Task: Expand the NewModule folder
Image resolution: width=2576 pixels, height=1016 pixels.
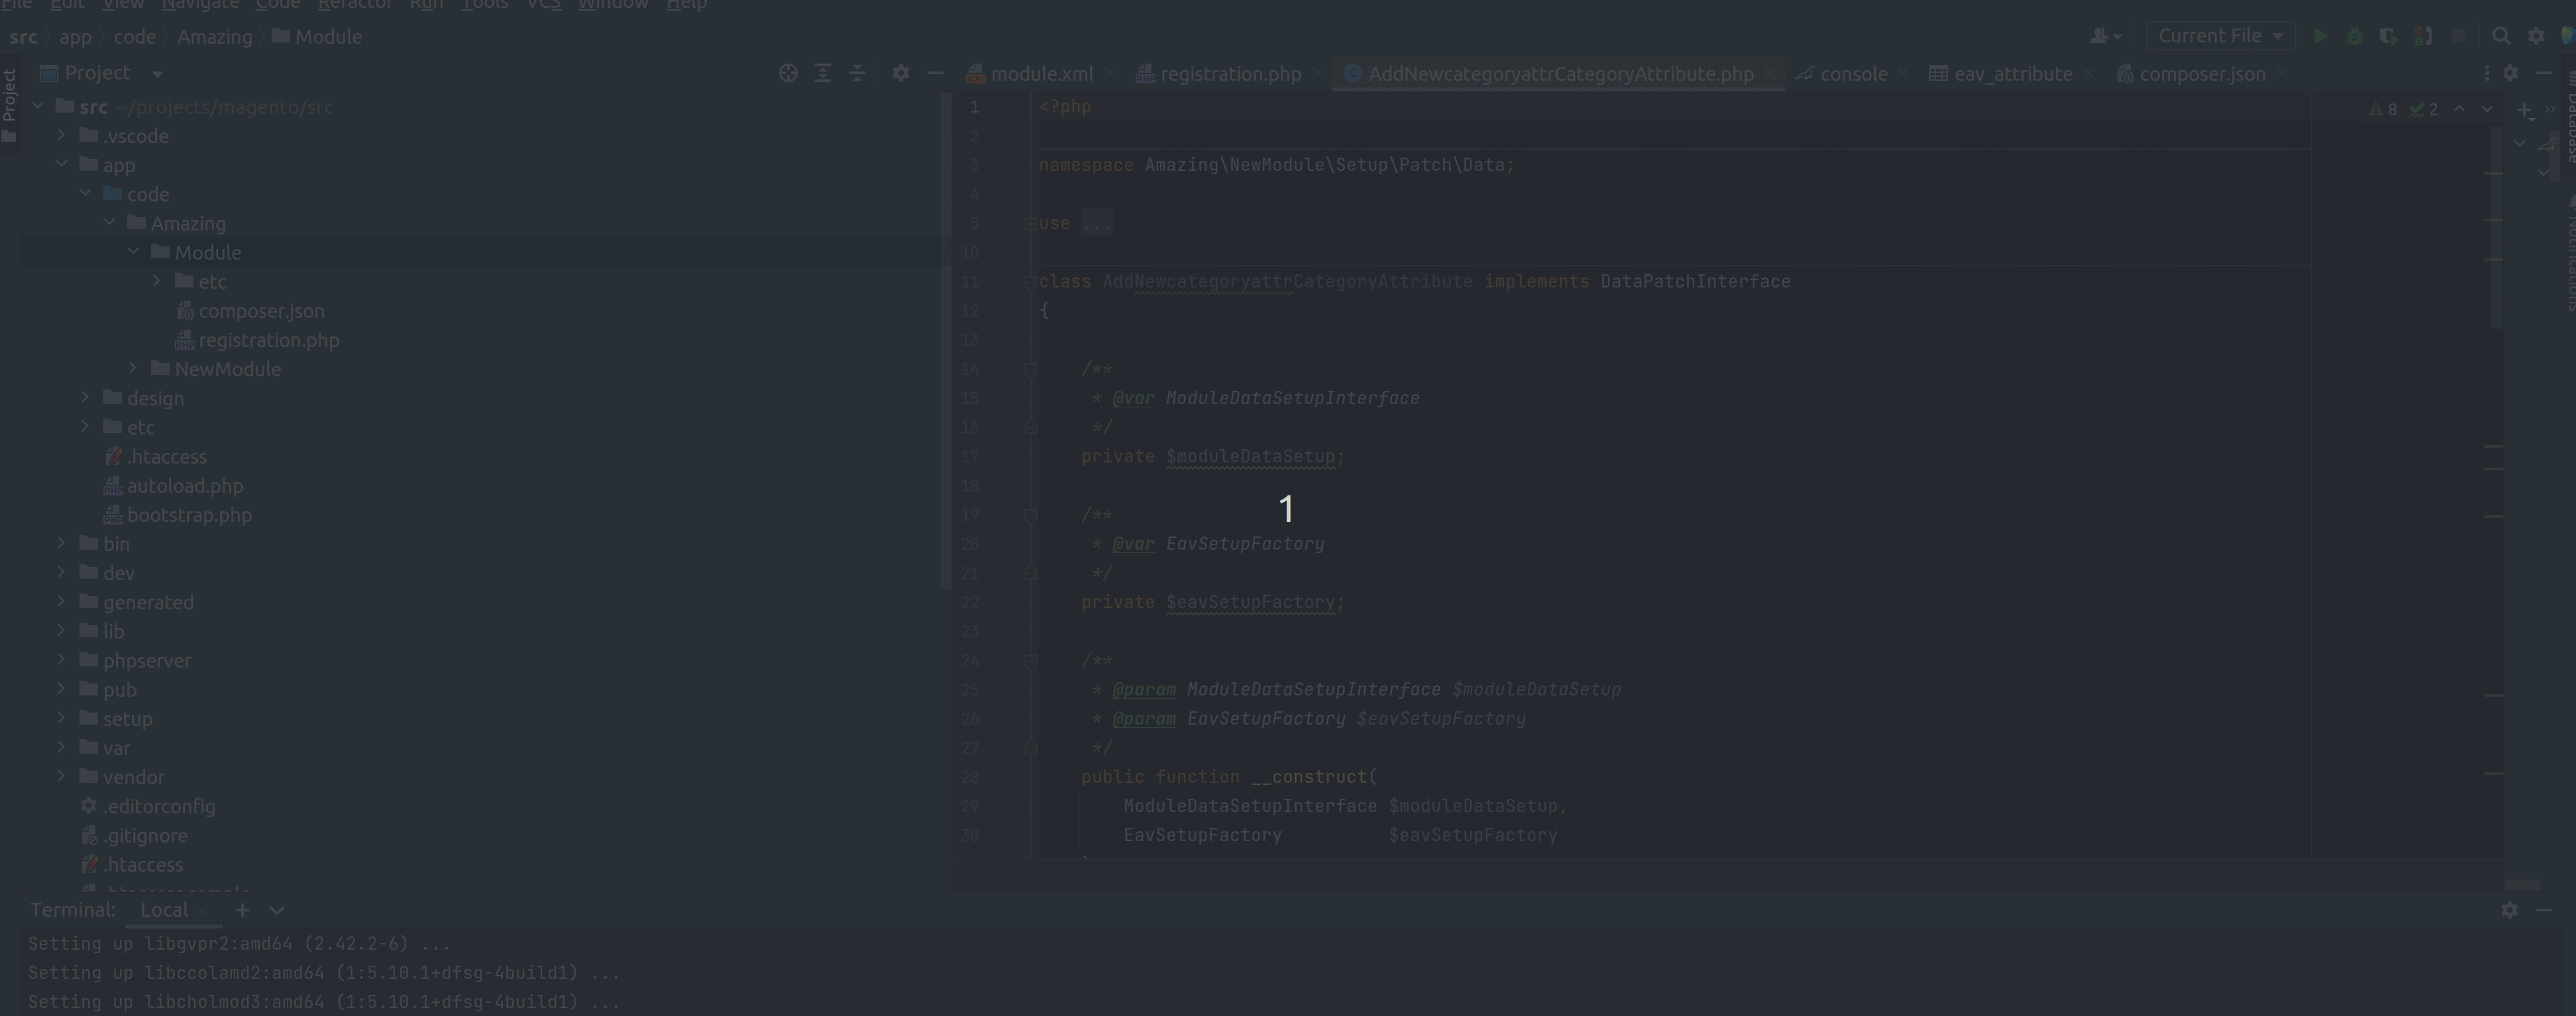Action: pyautogui.click(x=133, y=369)
